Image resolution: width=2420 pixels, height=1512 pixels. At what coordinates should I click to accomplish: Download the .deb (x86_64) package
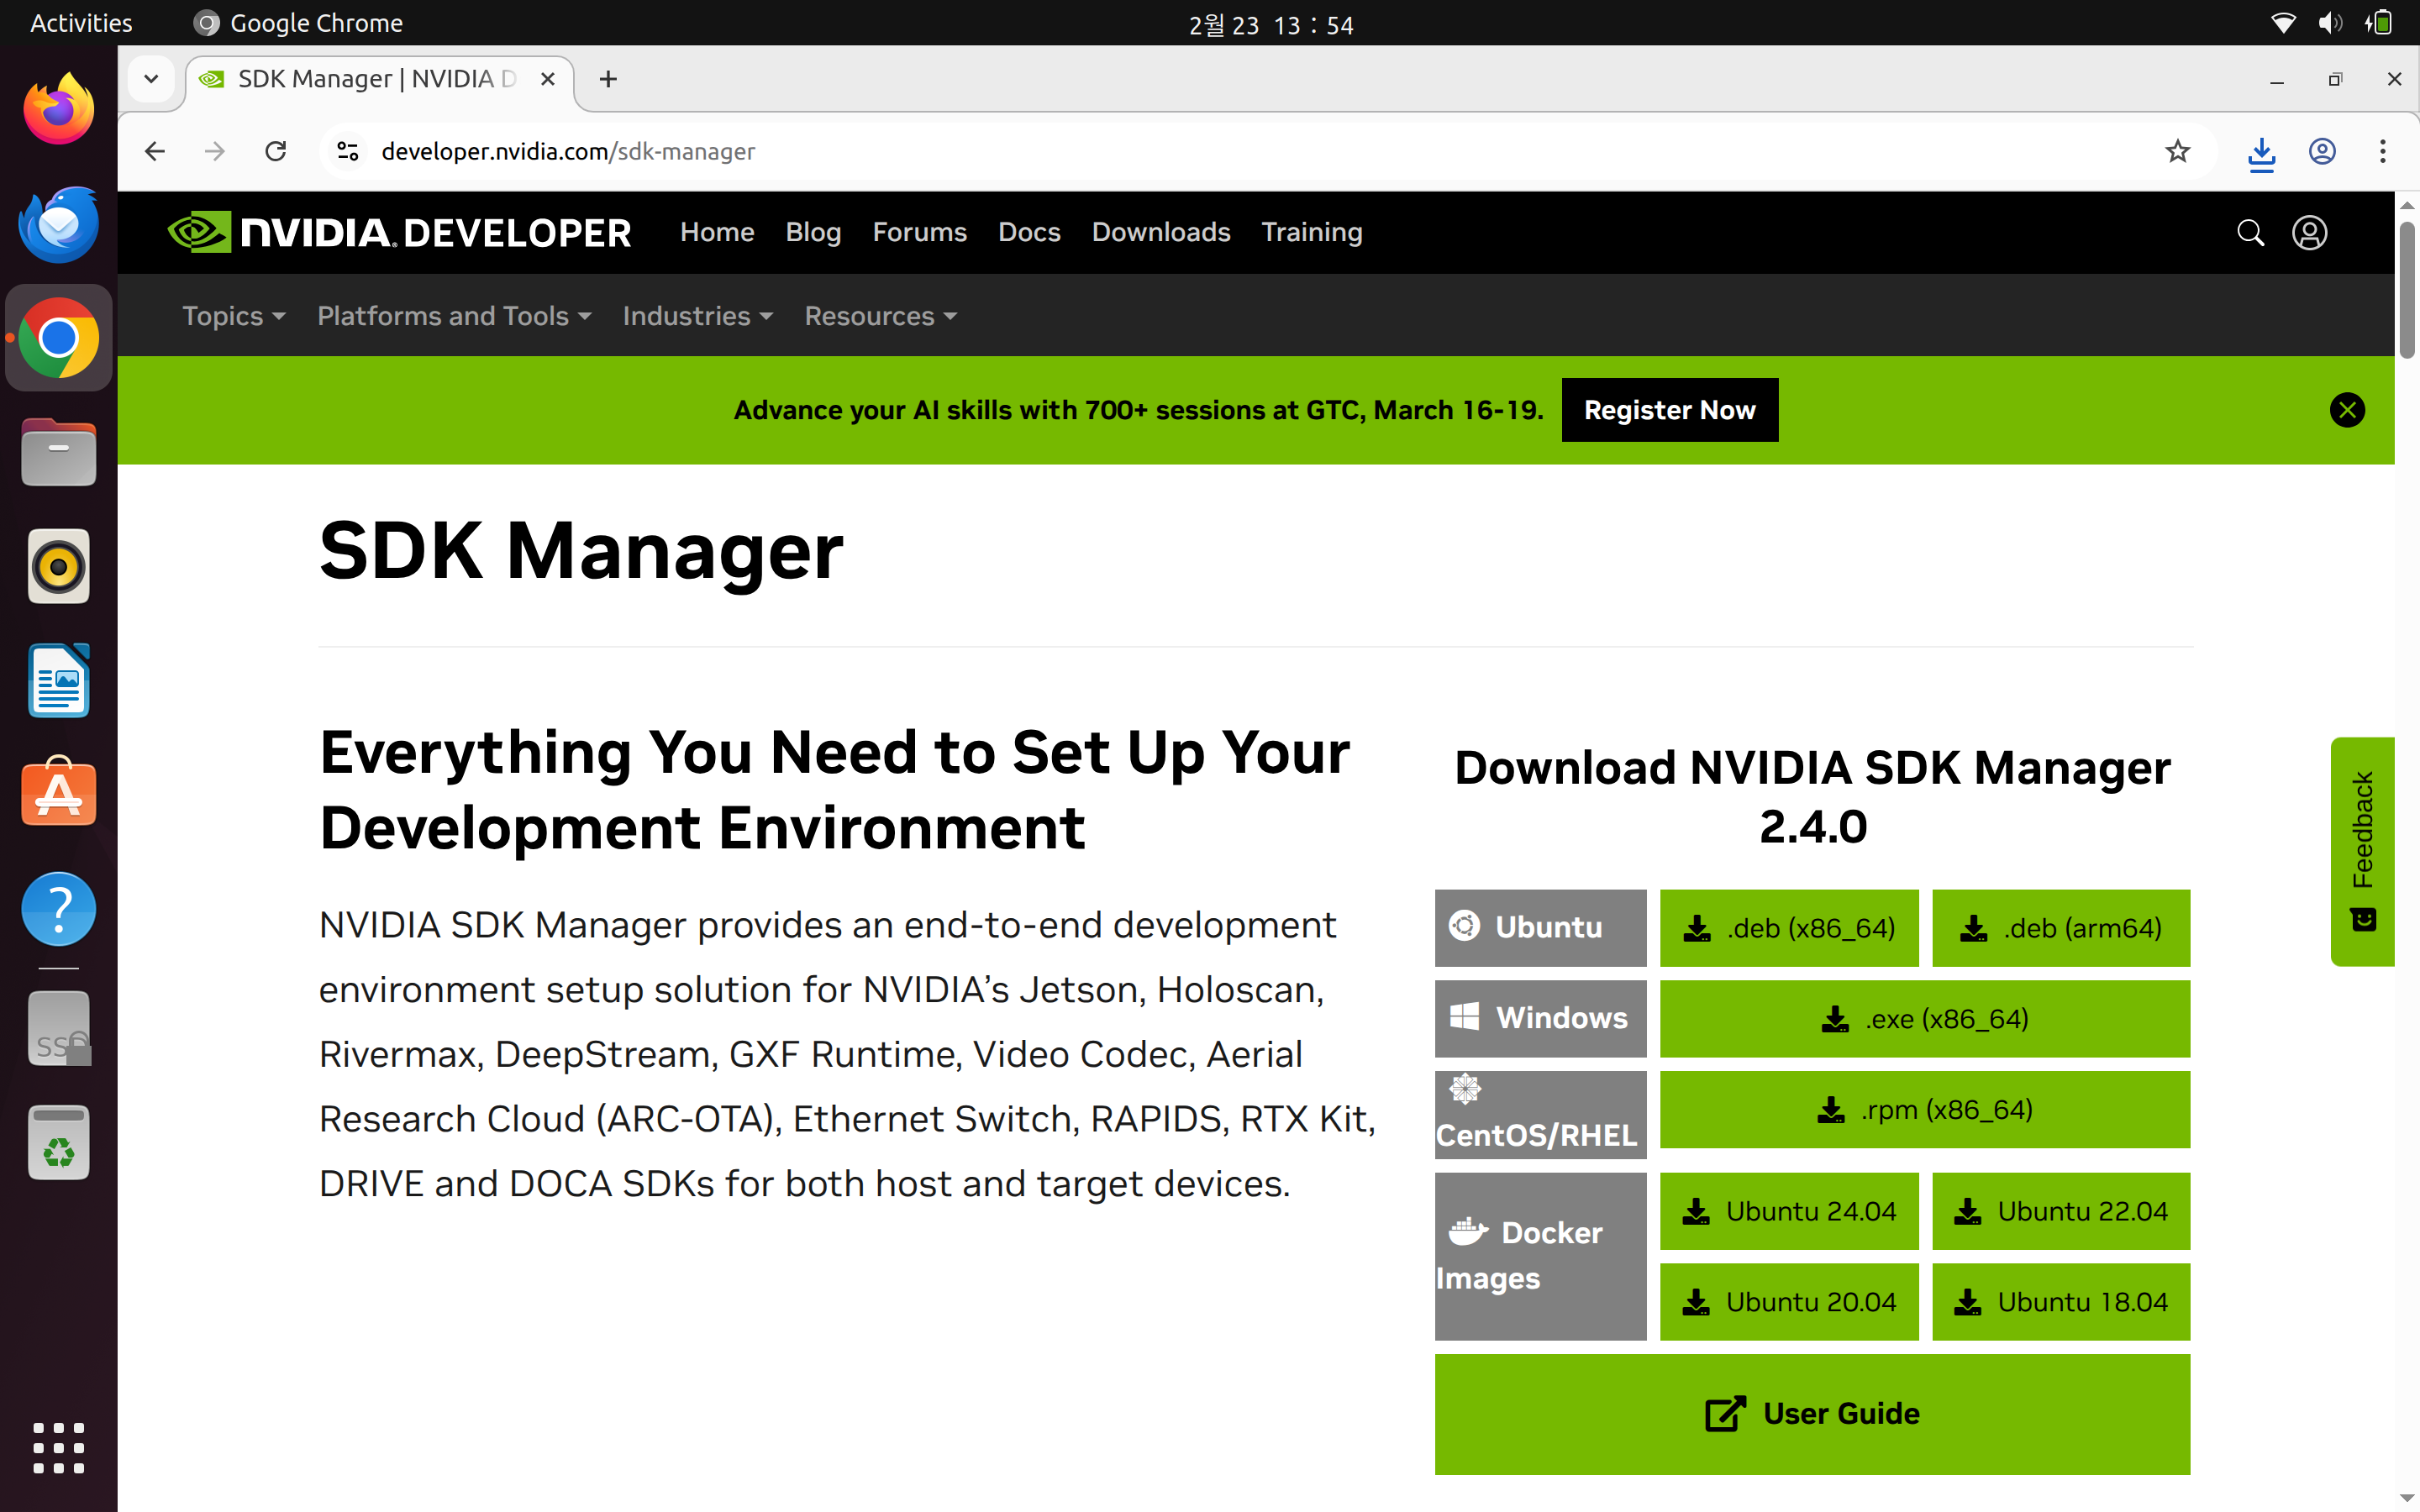pyautogui.click(x=1789, y=928)
